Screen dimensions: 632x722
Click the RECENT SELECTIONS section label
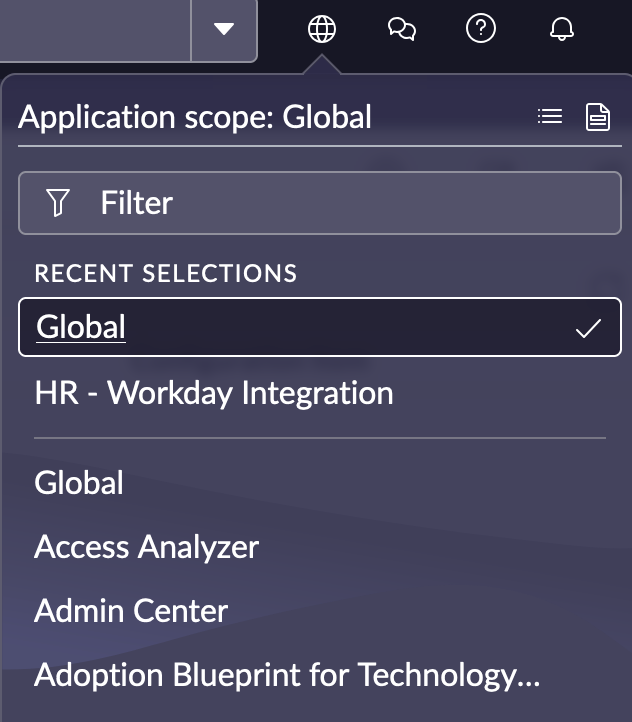coord(166,273)
